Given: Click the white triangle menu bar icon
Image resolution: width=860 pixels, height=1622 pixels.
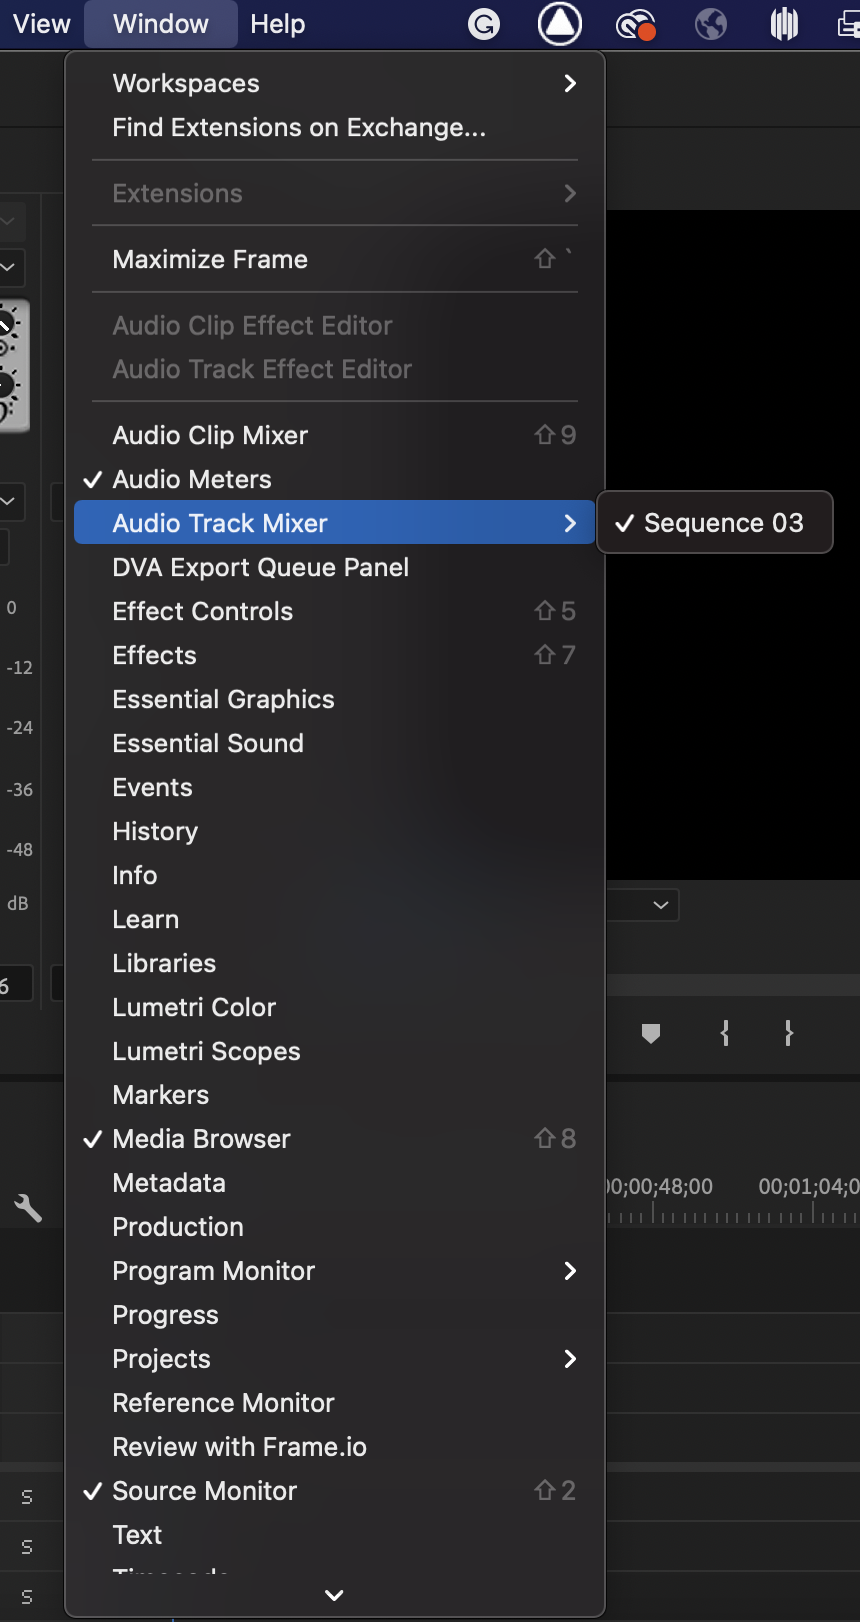Looking at the screenshot, I should [560, 24].
